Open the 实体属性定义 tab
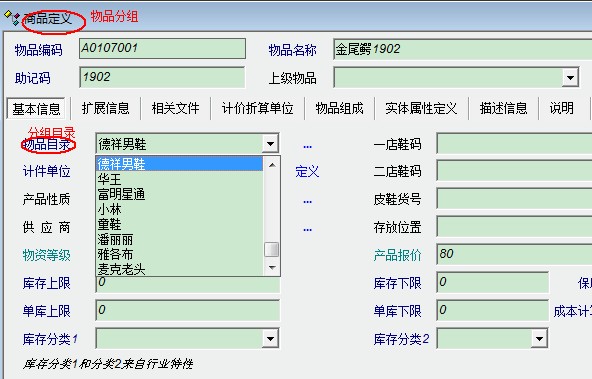Screen dimensions: 592x379 tap(421, 108)
